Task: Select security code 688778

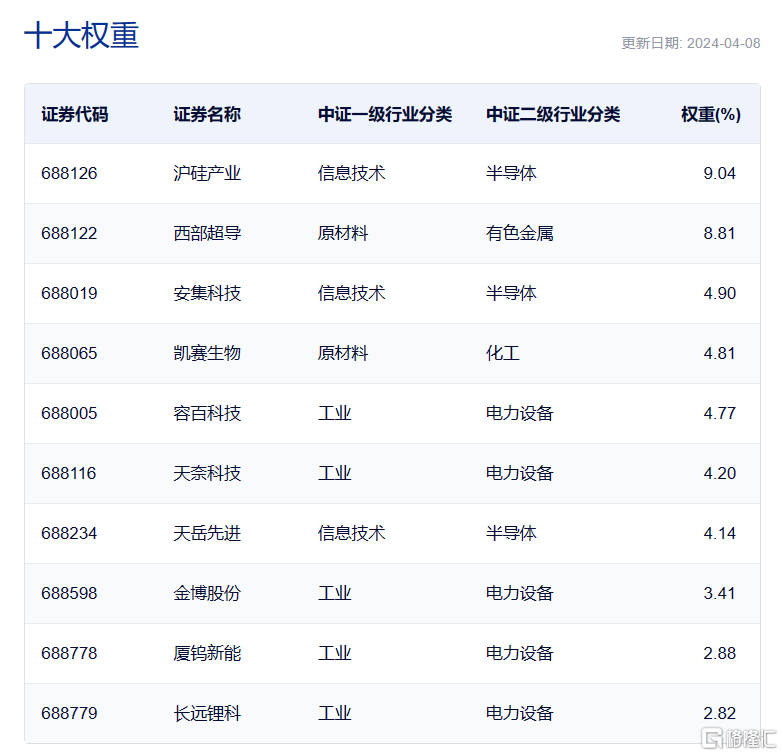Action: (x=69, y=653)
